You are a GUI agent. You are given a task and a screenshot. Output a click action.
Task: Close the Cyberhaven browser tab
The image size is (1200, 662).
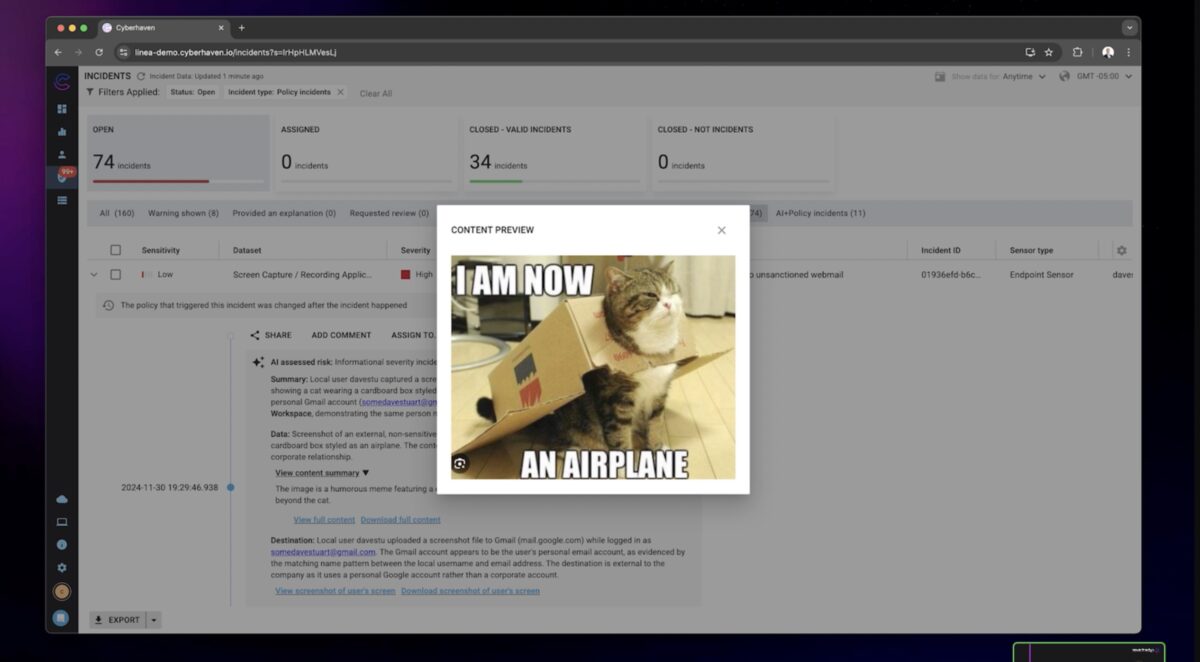coord(220,28)
